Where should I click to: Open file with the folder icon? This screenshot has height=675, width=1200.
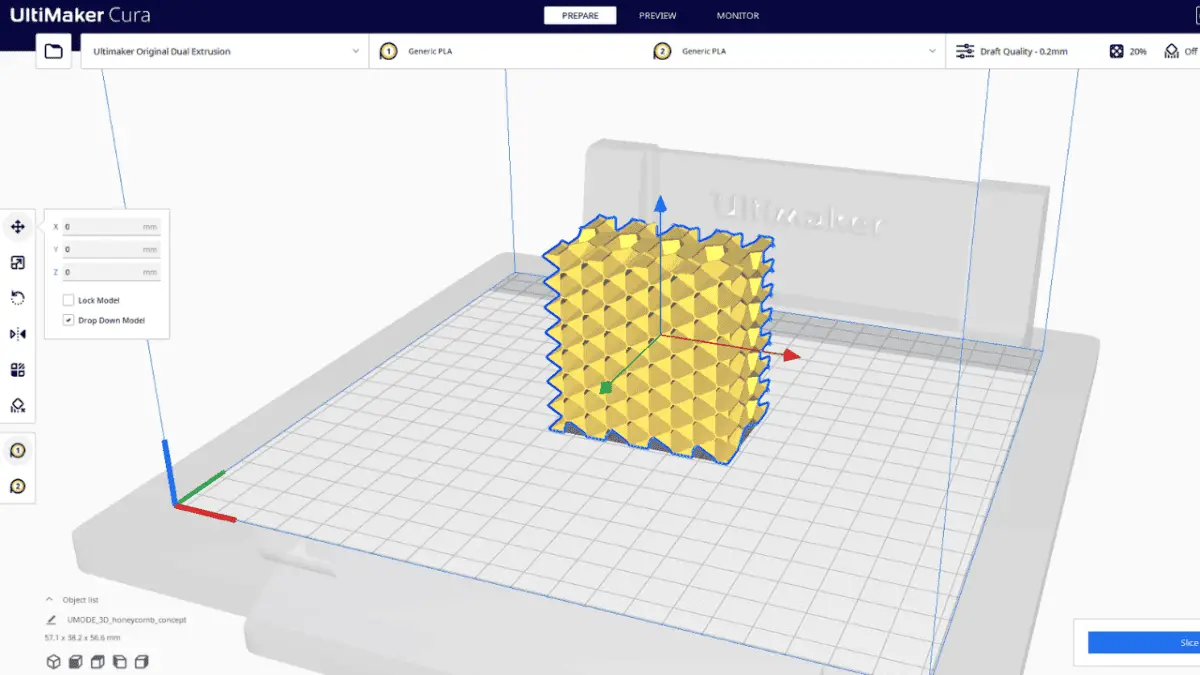pyautogui.click(x=54, y=50)
